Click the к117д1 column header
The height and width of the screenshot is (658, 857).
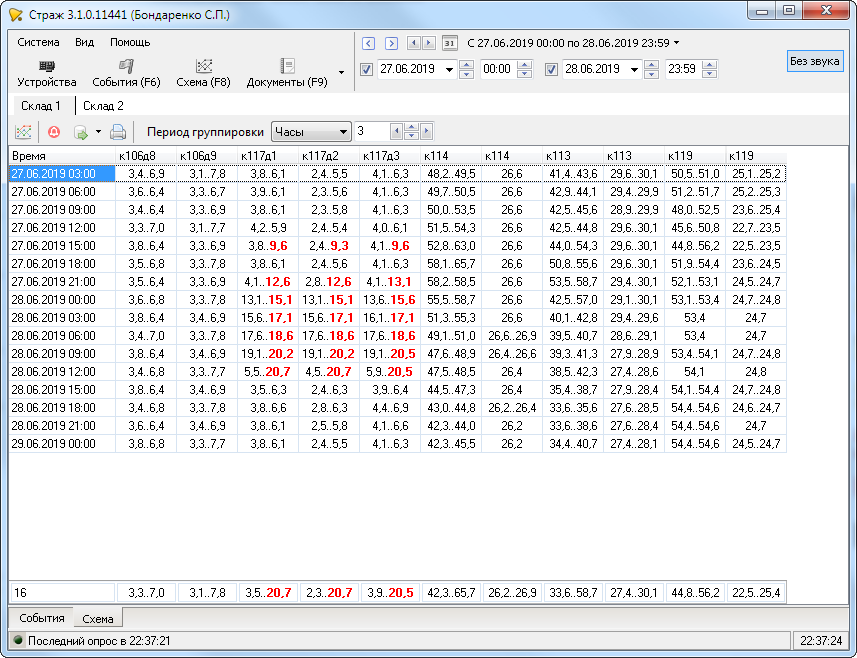[268, 156]
